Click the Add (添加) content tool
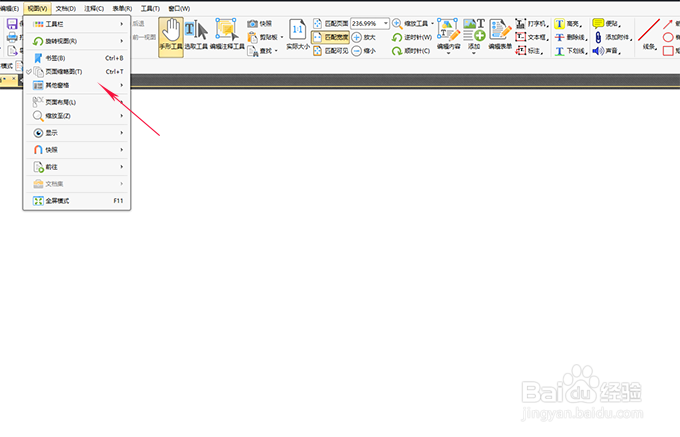This screenshot has height=437, width=680. click(474, 35)
